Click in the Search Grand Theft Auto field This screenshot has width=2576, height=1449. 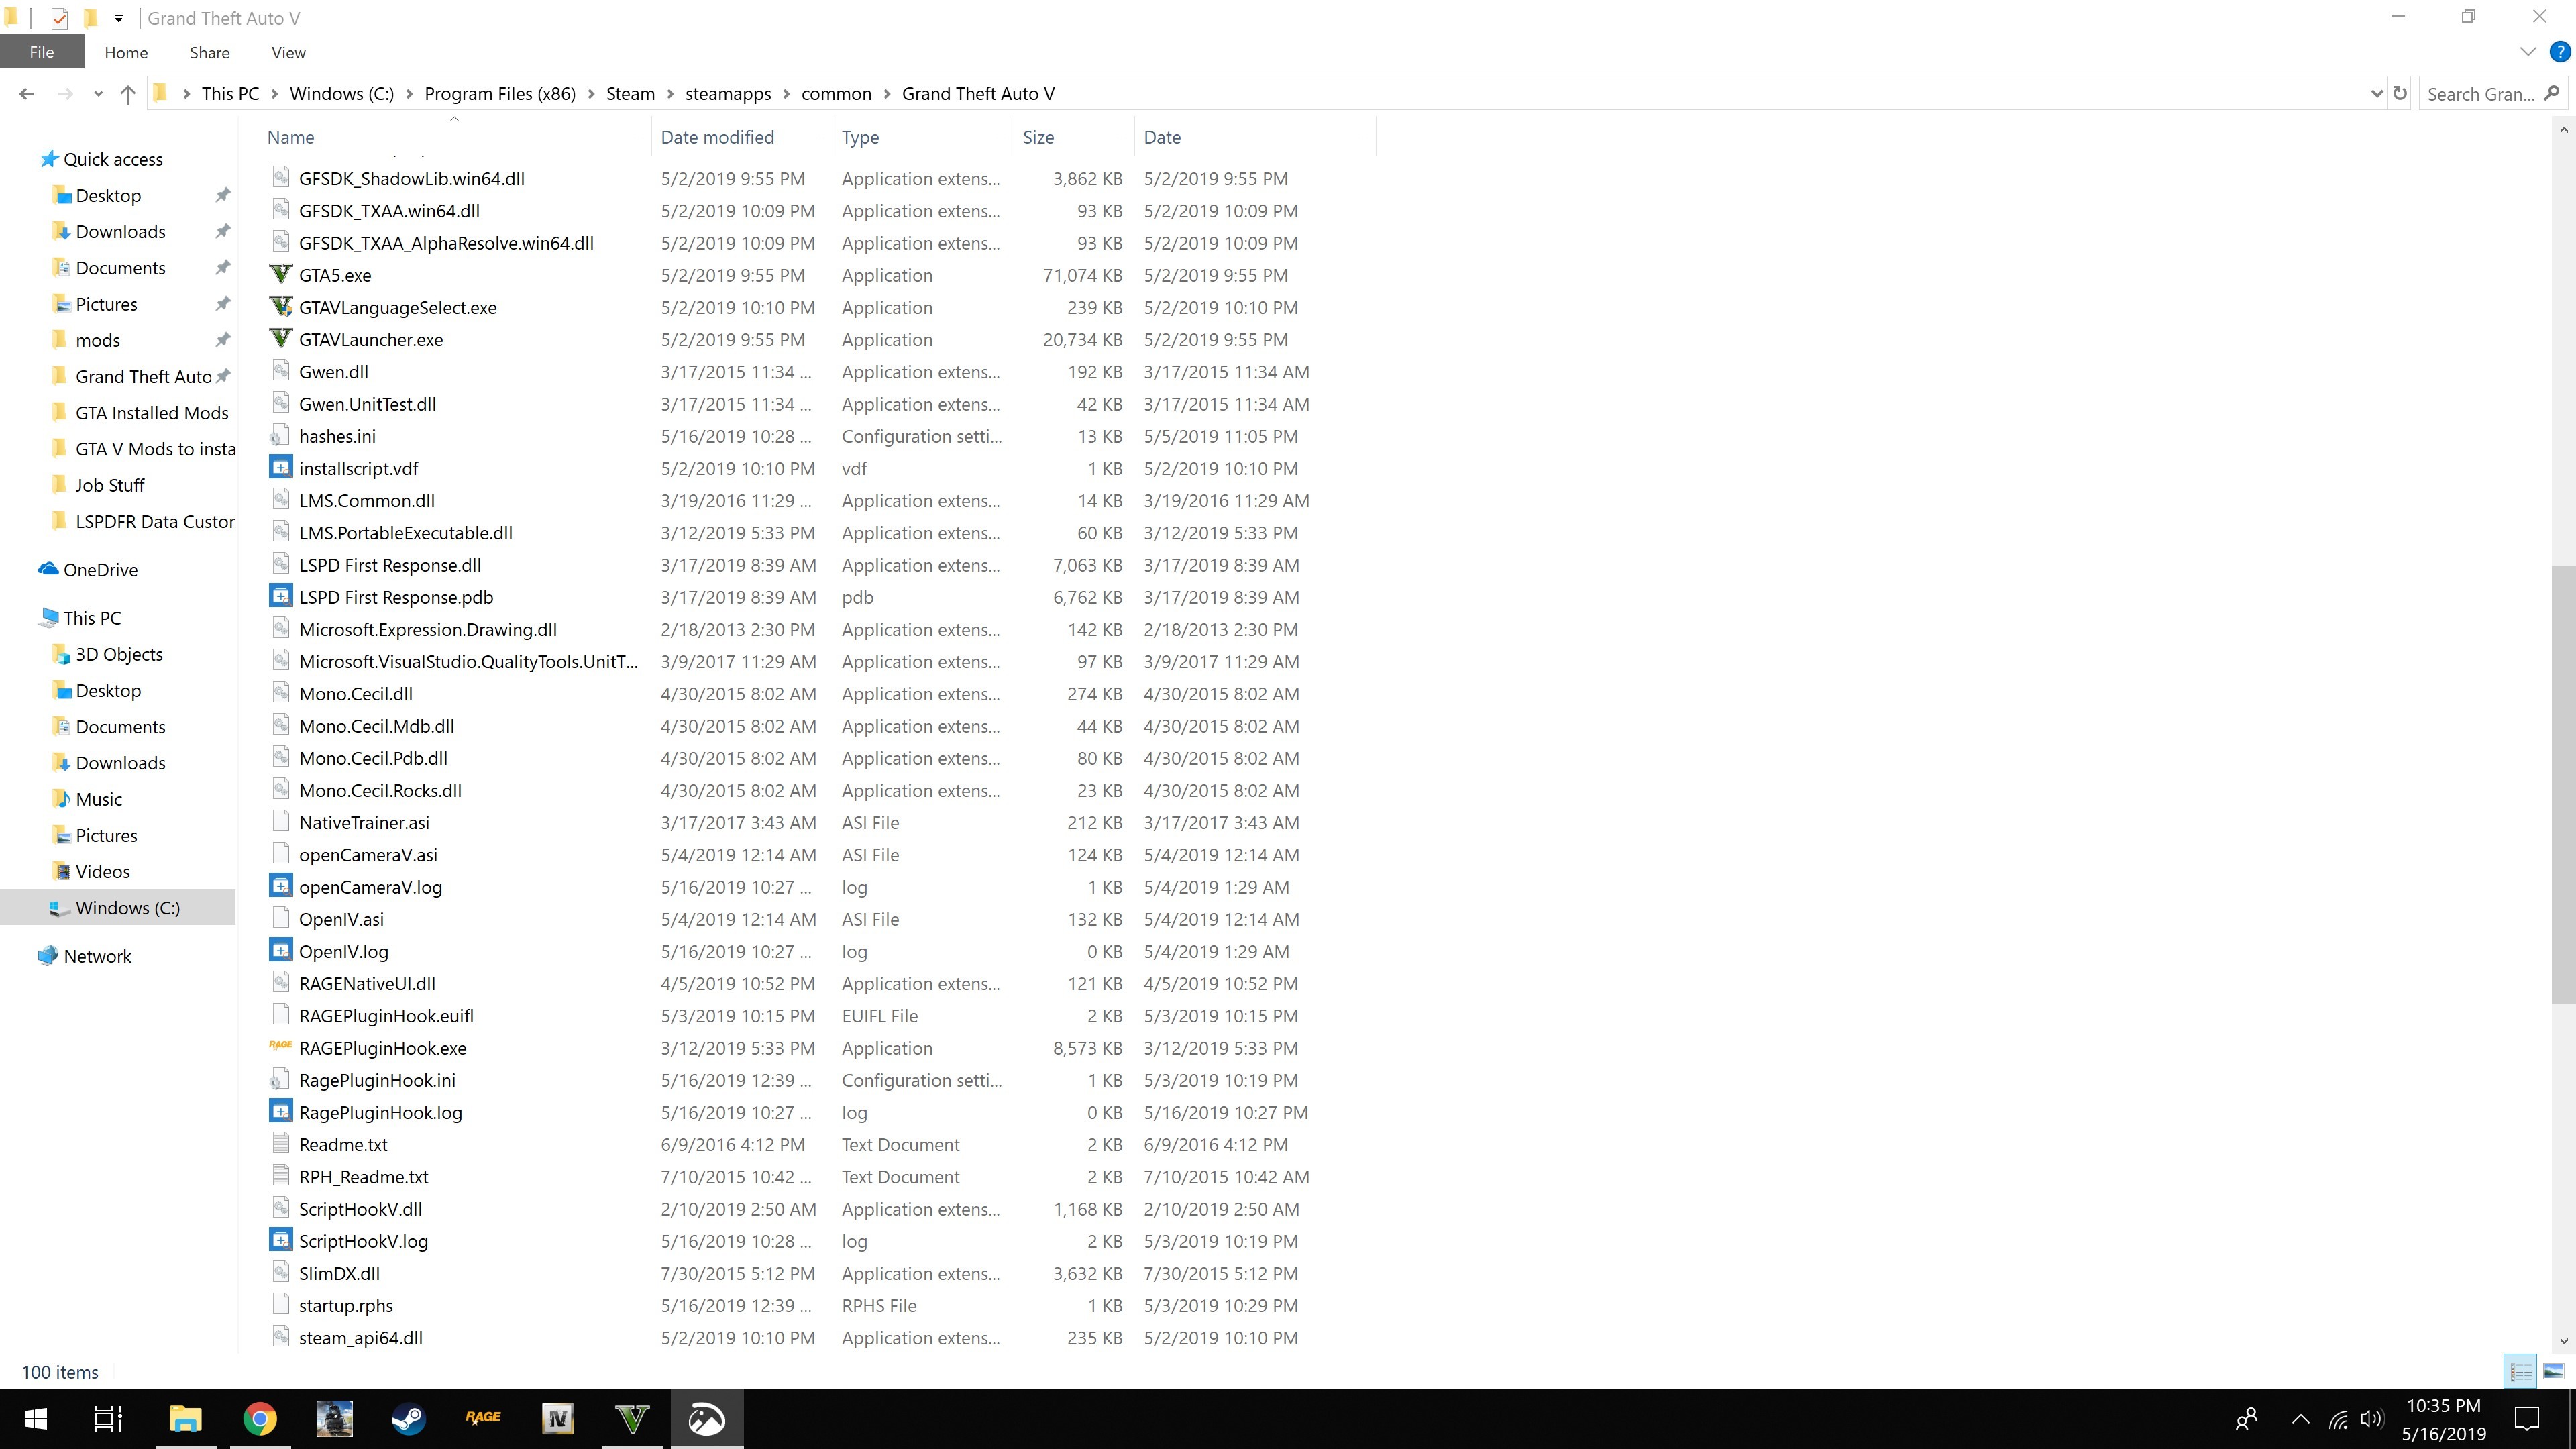(x=2480, y=94)
